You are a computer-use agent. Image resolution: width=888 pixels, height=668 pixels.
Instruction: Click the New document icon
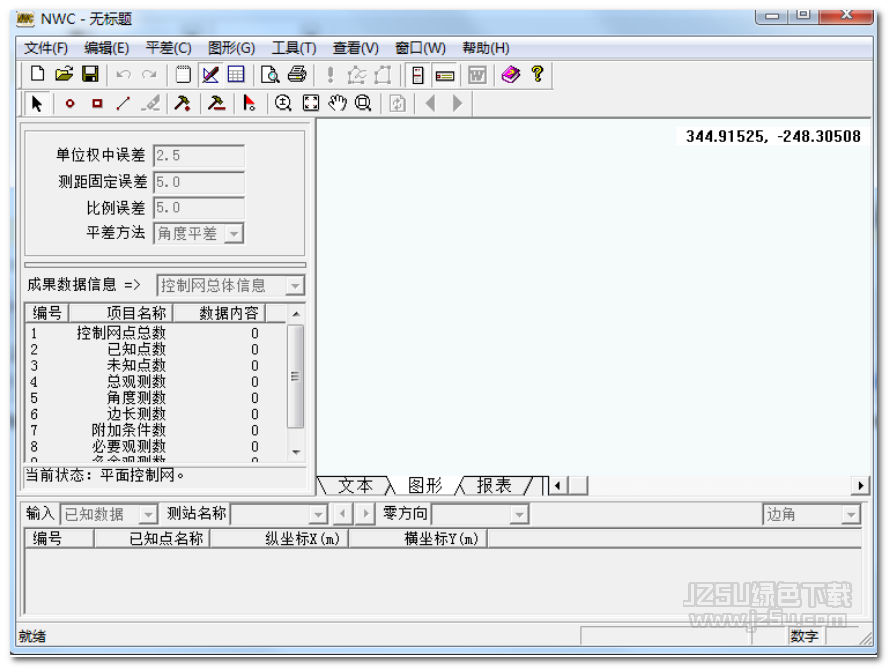tap(38, 74)
